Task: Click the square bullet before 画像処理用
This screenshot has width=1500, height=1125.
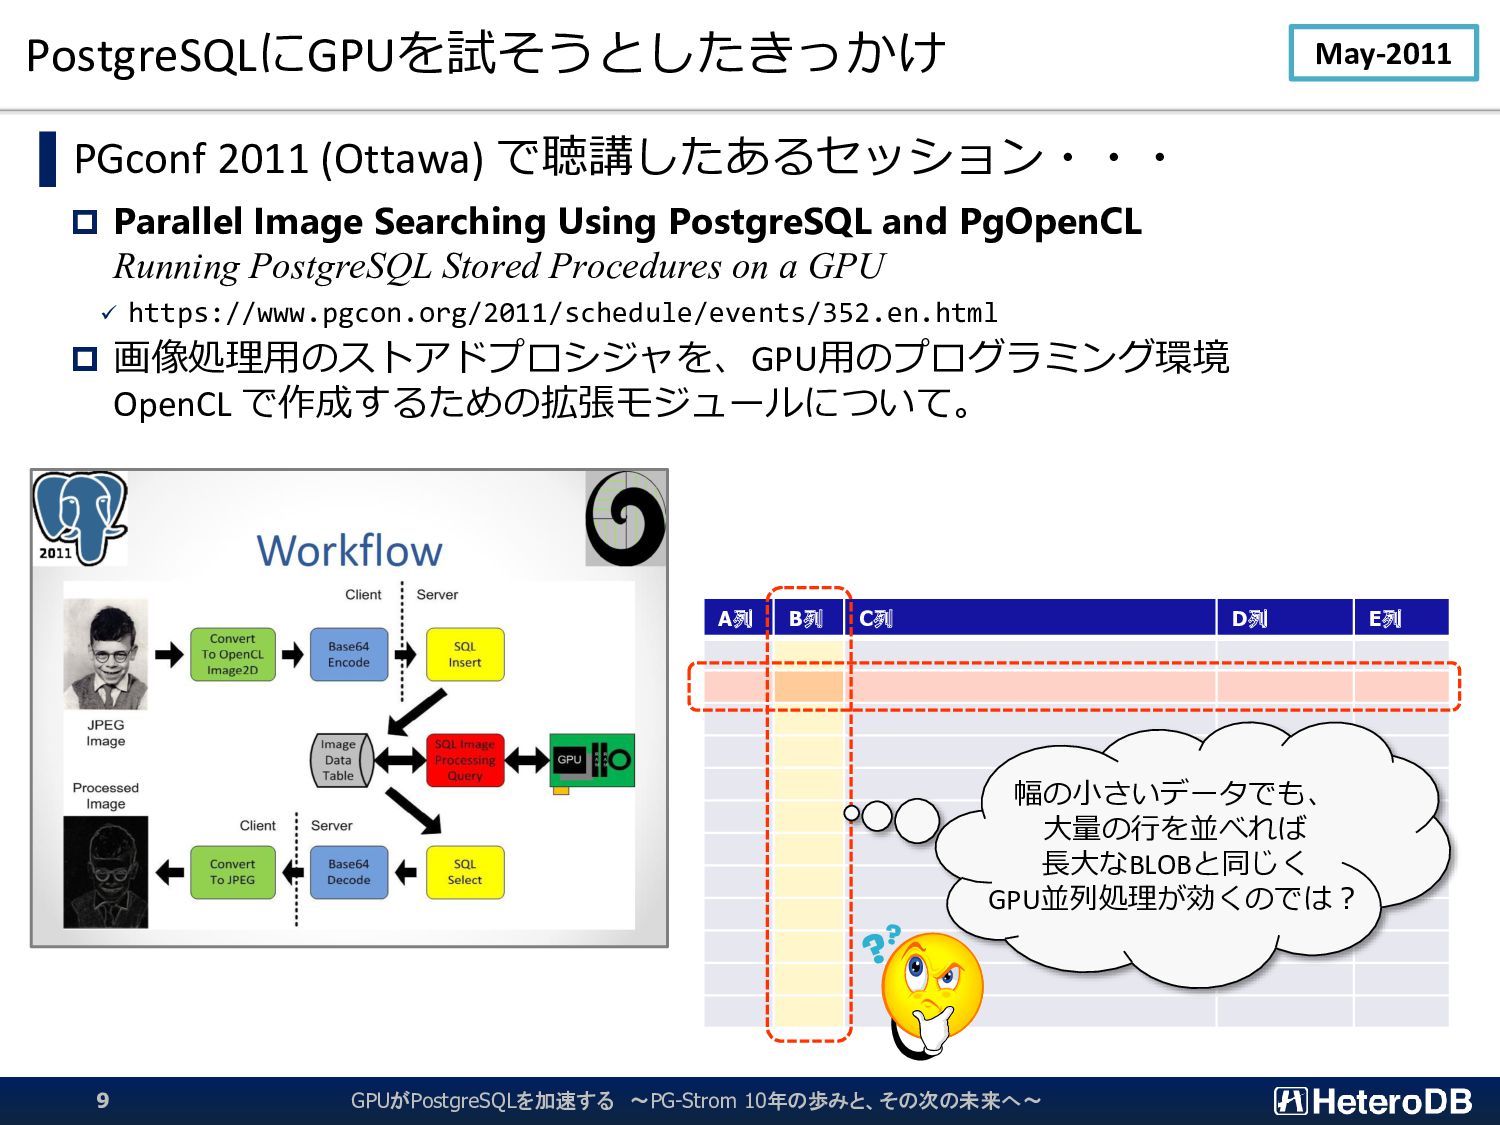Action: tap(85, 358)
